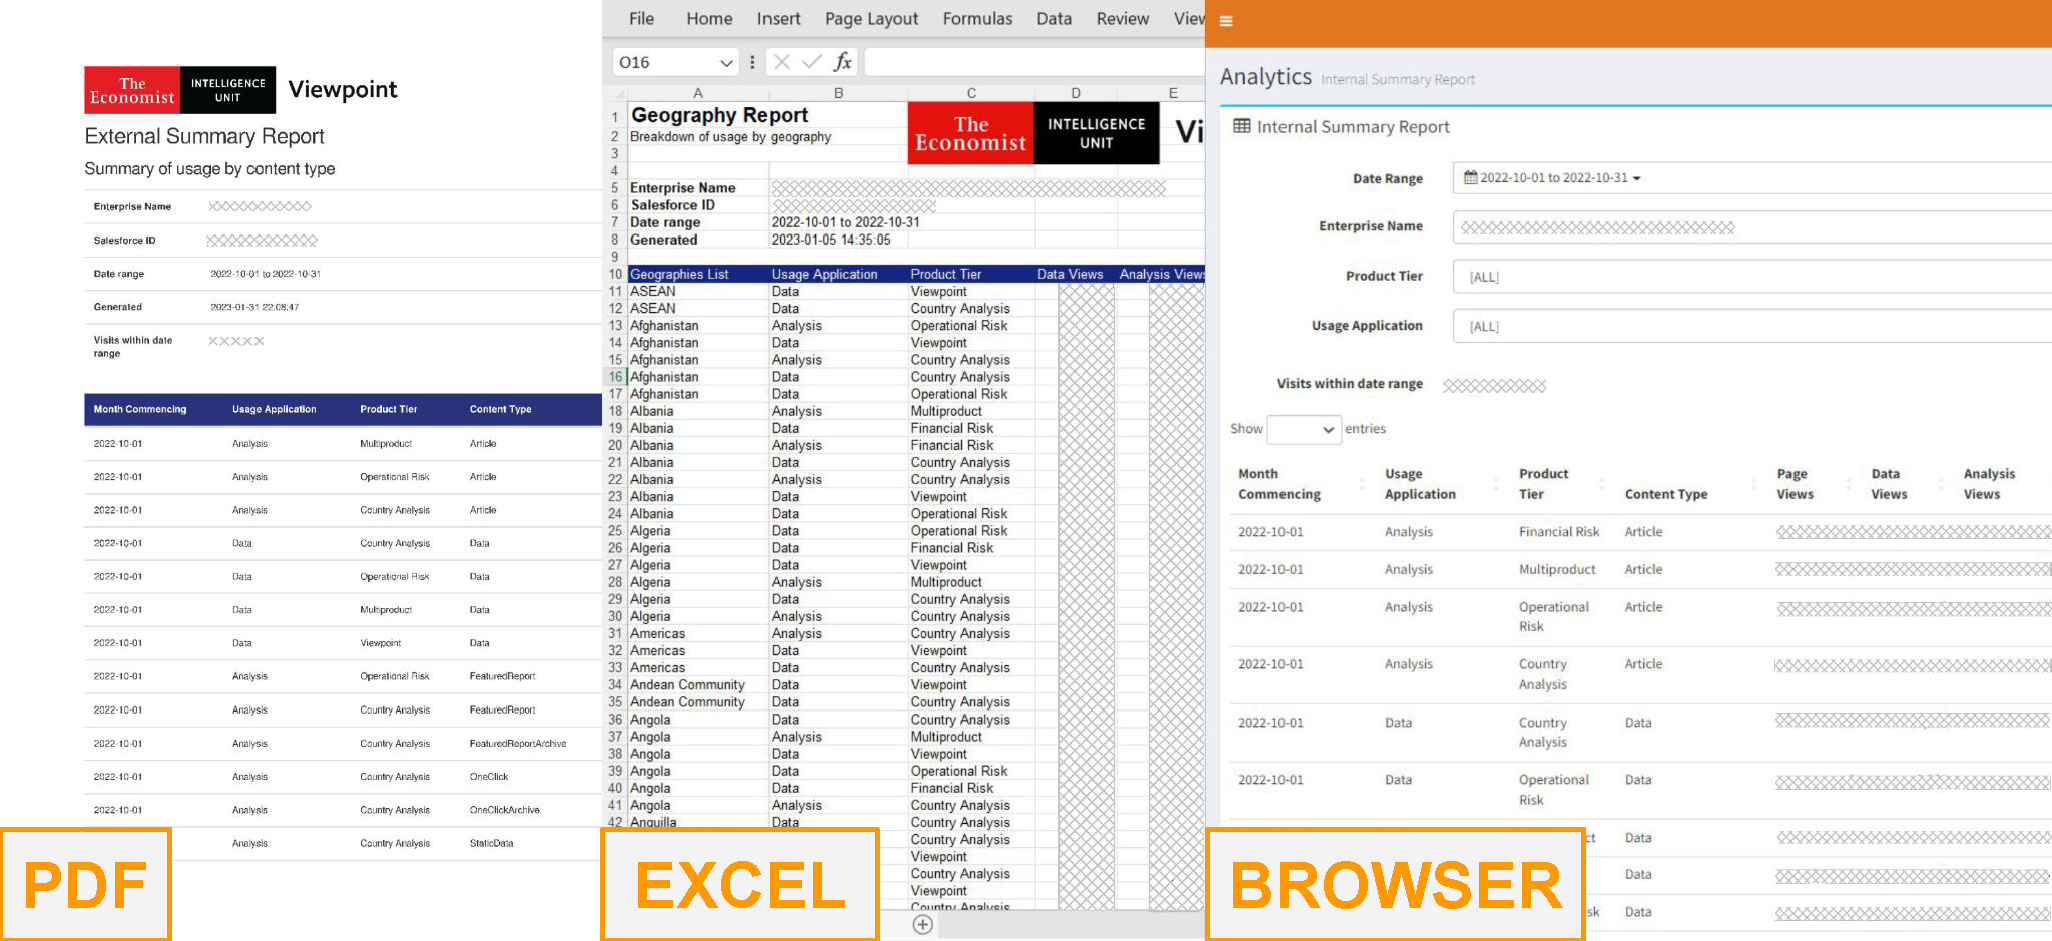This screenshot has height=941, width=2052.
Task: Select the Andean Community cell in row 34
Action: 698,685
